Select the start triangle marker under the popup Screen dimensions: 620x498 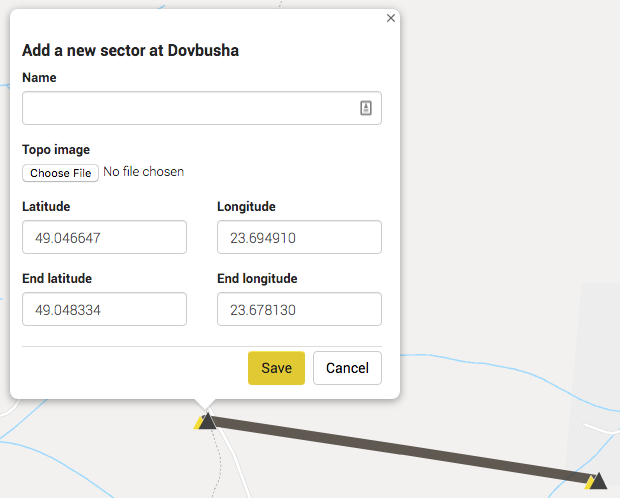[206, 421]
